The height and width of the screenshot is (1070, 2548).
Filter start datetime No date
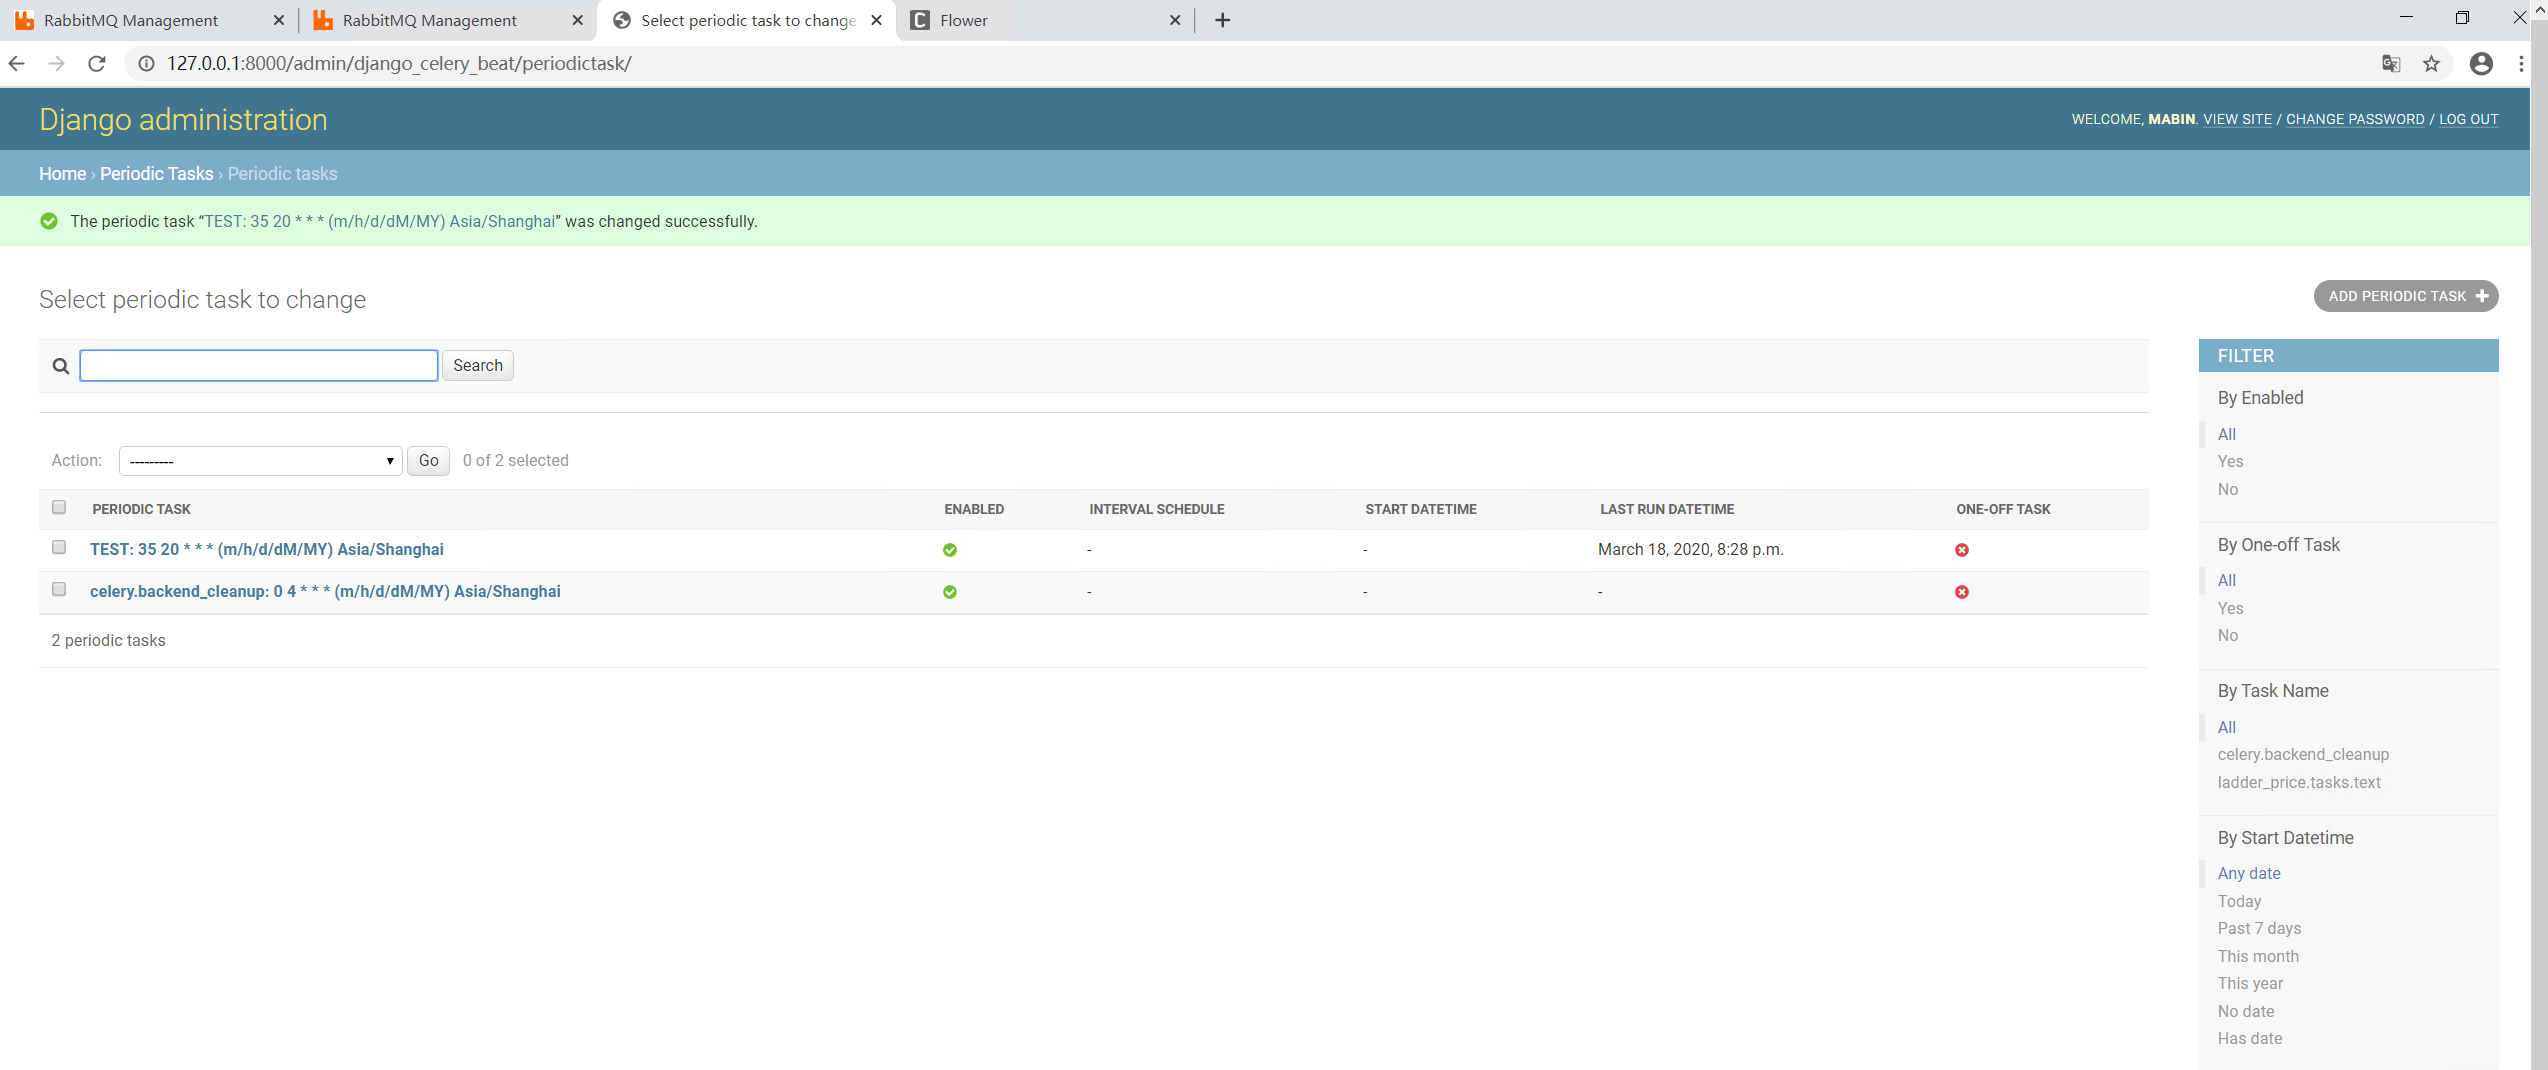(x=2246, y=1011)
